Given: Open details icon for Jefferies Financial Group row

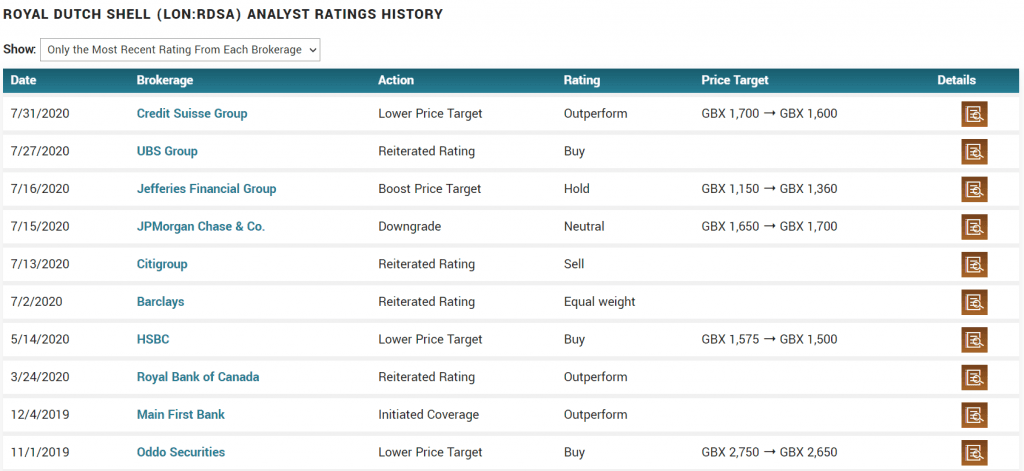Looking at the screenshot, I should (974, 189).
